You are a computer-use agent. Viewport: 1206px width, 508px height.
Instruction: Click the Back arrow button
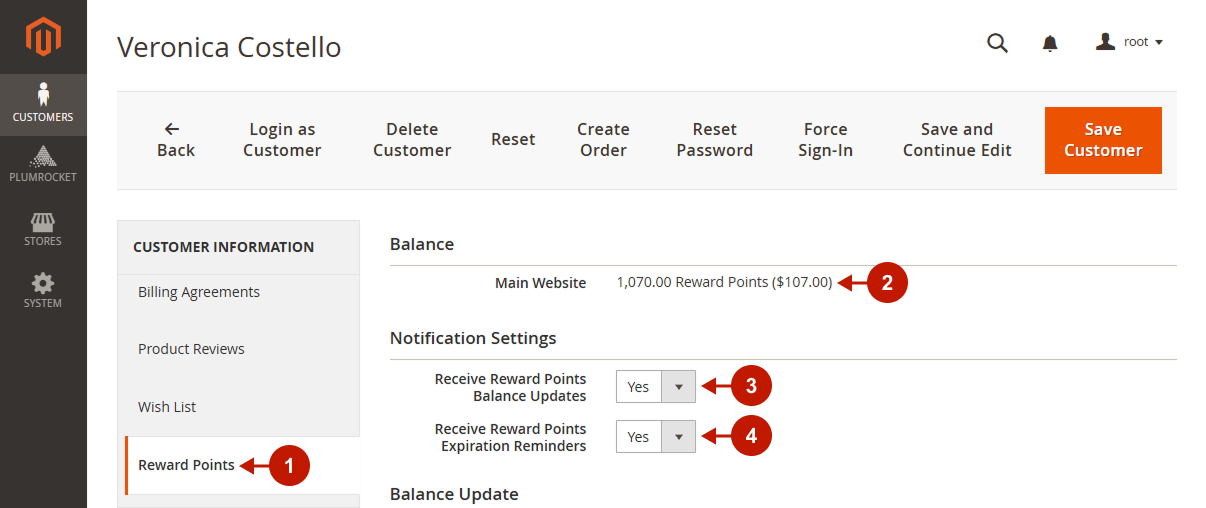(175, 140)
